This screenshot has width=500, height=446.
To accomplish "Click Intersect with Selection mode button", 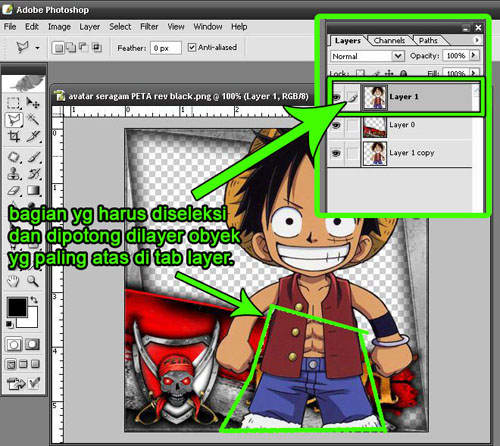I will coord(97,48).
